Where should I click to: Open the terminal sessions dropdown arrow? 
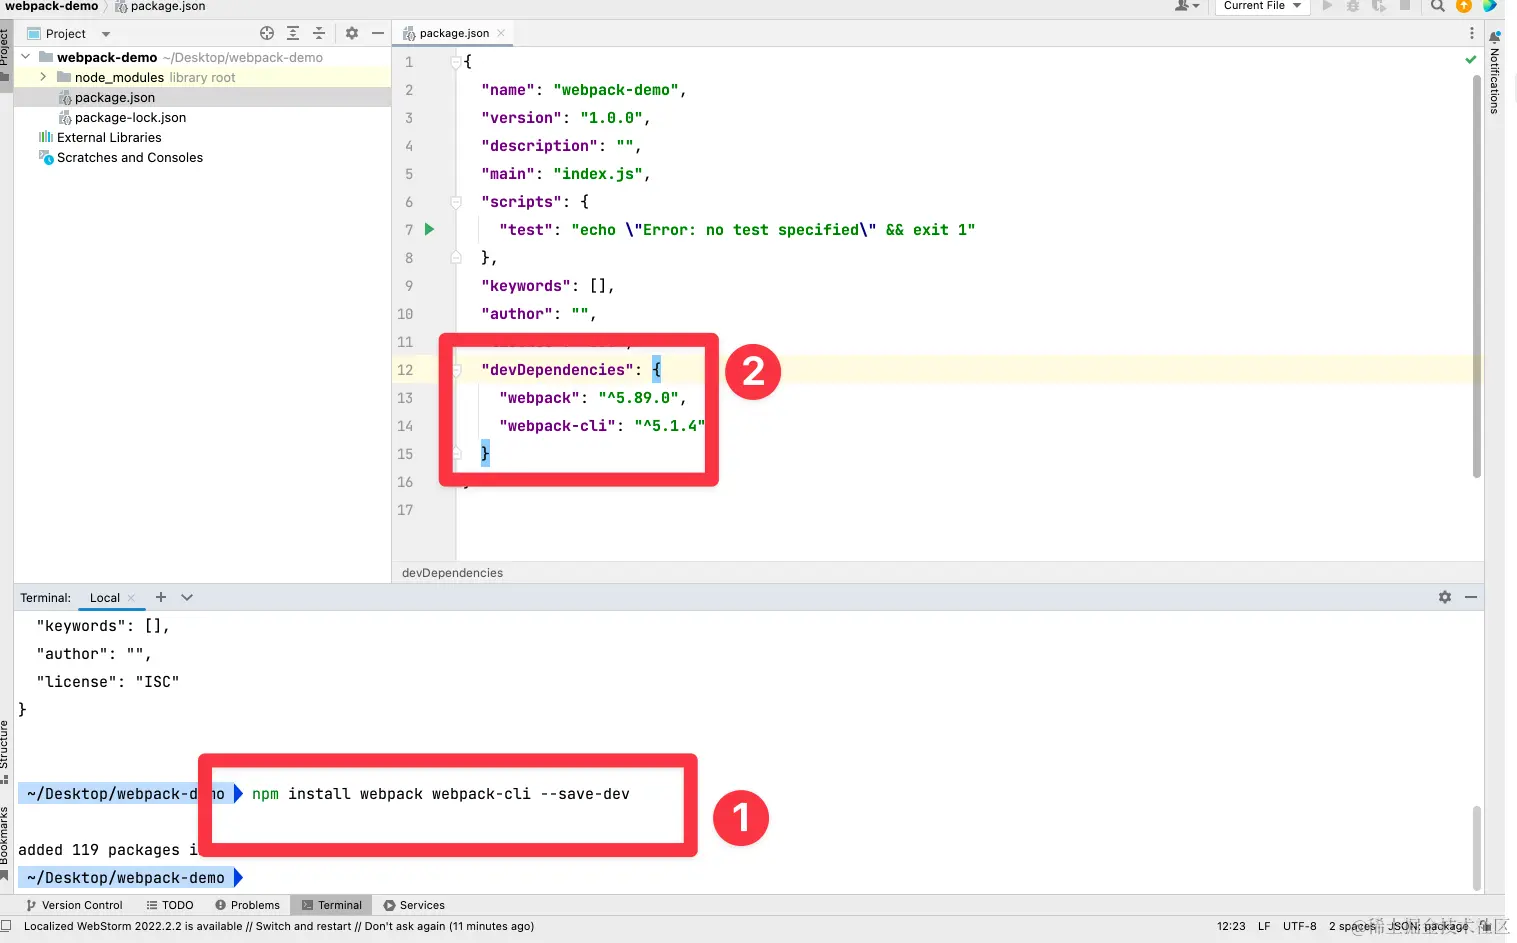click(187, 597)
